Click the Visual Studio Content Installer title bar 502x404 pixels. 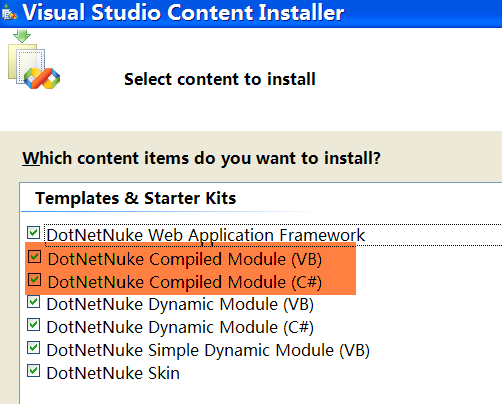coord(251,13)
